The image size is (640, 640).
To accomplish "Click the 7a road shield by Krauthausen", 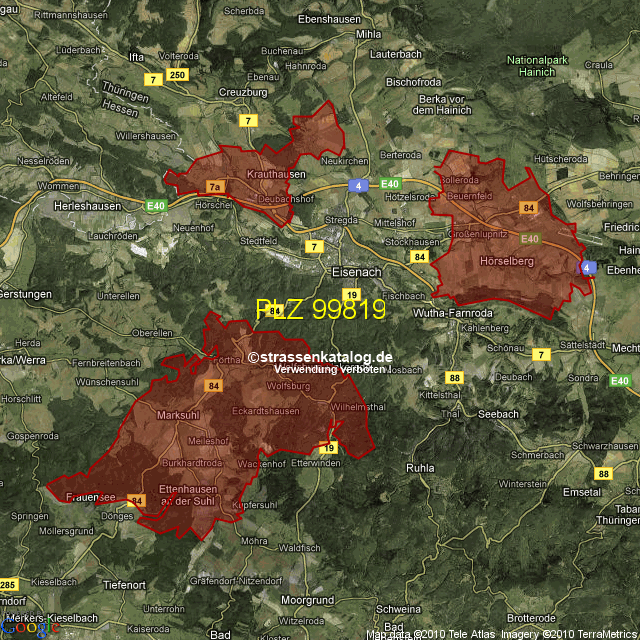I will [x=215, y=186].
